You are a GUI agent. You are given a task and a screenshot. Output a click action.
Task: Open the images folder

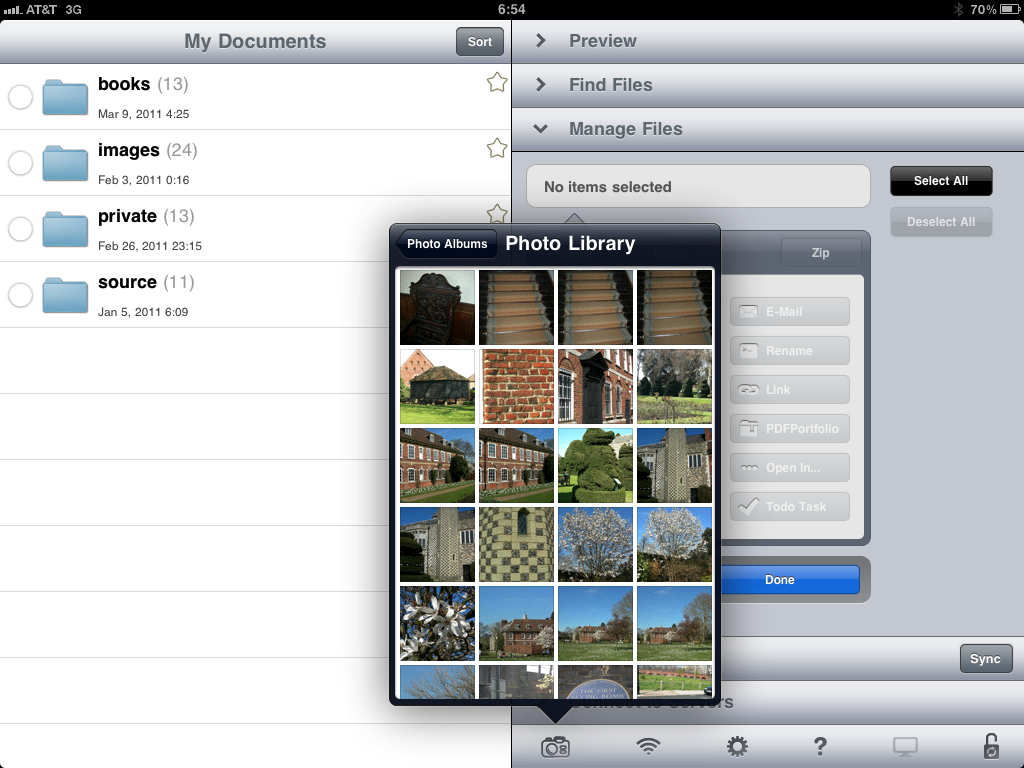[x=128, y=151]
